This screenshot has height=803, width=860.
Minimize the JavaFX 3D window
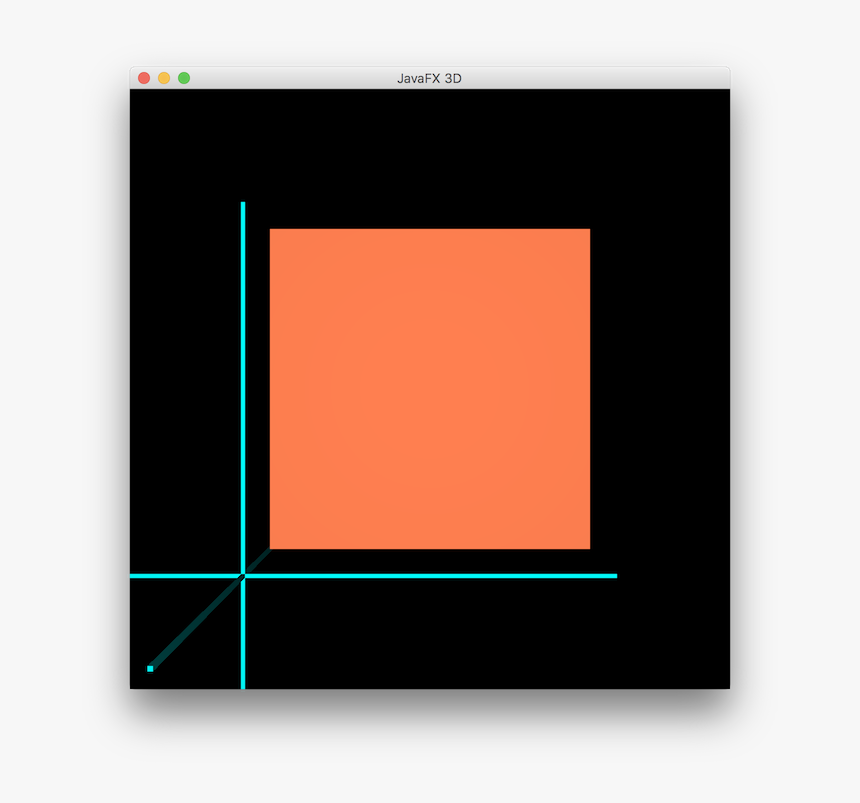[x=164, y=78]
